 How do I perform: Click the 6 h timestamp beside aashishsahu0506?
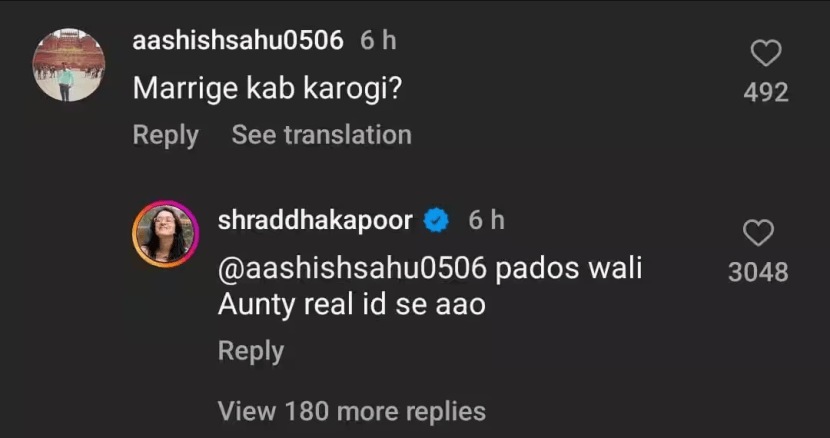pyautogui.click(x=378, y=40)
